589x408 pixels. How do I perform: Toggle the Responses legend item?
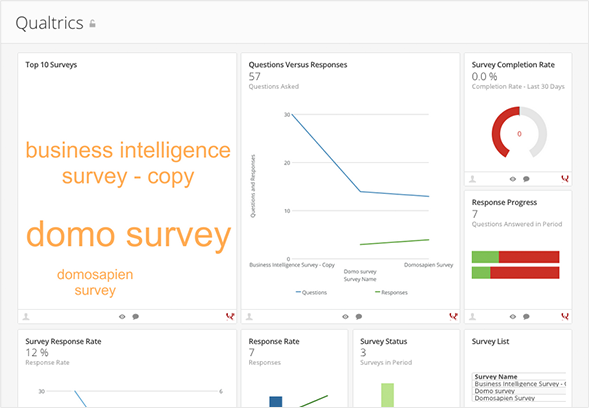(391, 292)
